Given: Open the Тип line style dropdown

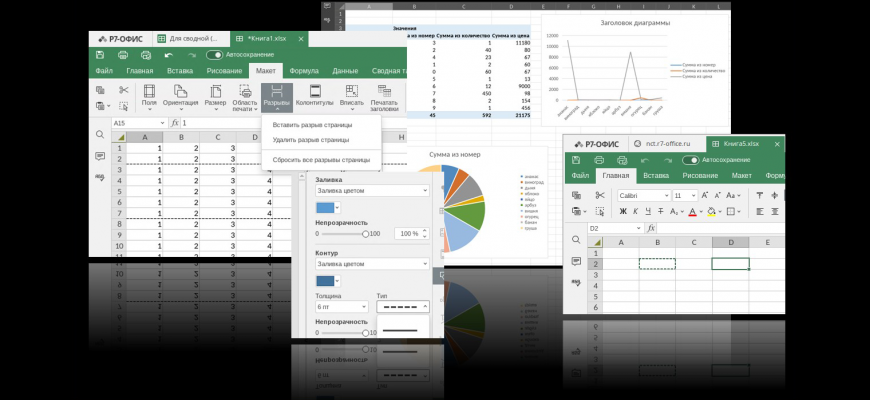Looking at the screenshot, I should click(403, 306).
